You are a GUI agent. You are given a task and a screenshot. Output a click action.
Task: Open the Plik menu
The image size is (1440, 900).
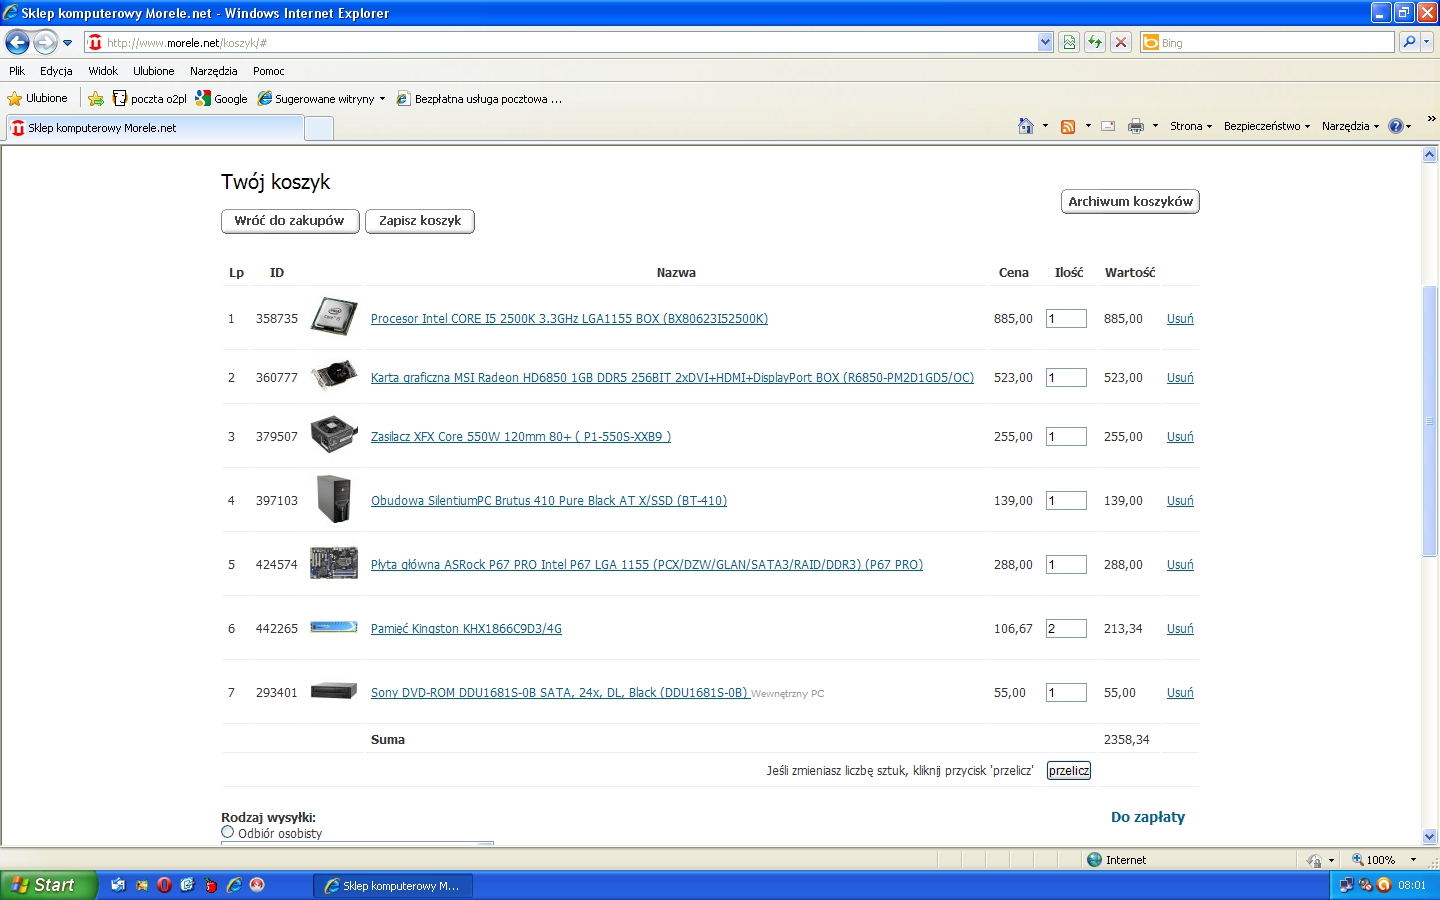coord(17,71)
